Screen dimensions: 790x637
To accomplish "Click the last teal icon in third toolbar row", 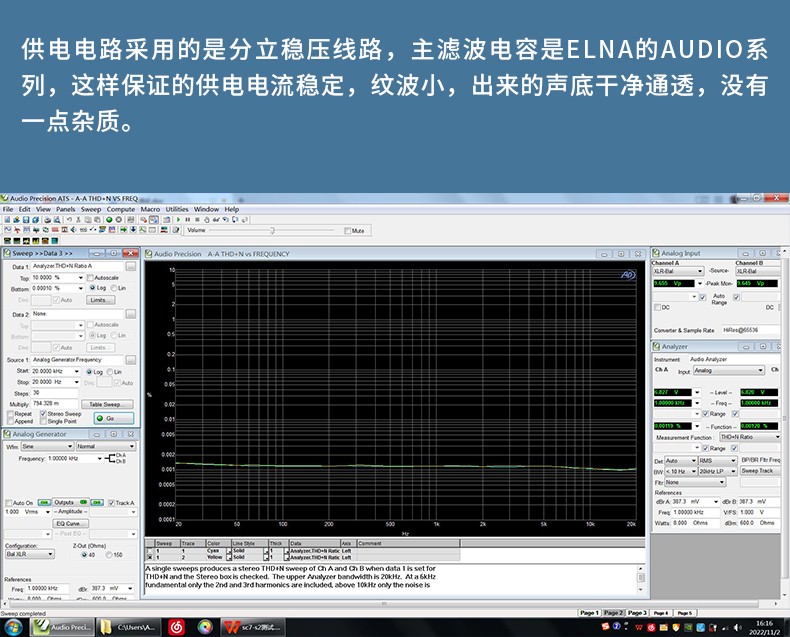I will pos(54,241).
